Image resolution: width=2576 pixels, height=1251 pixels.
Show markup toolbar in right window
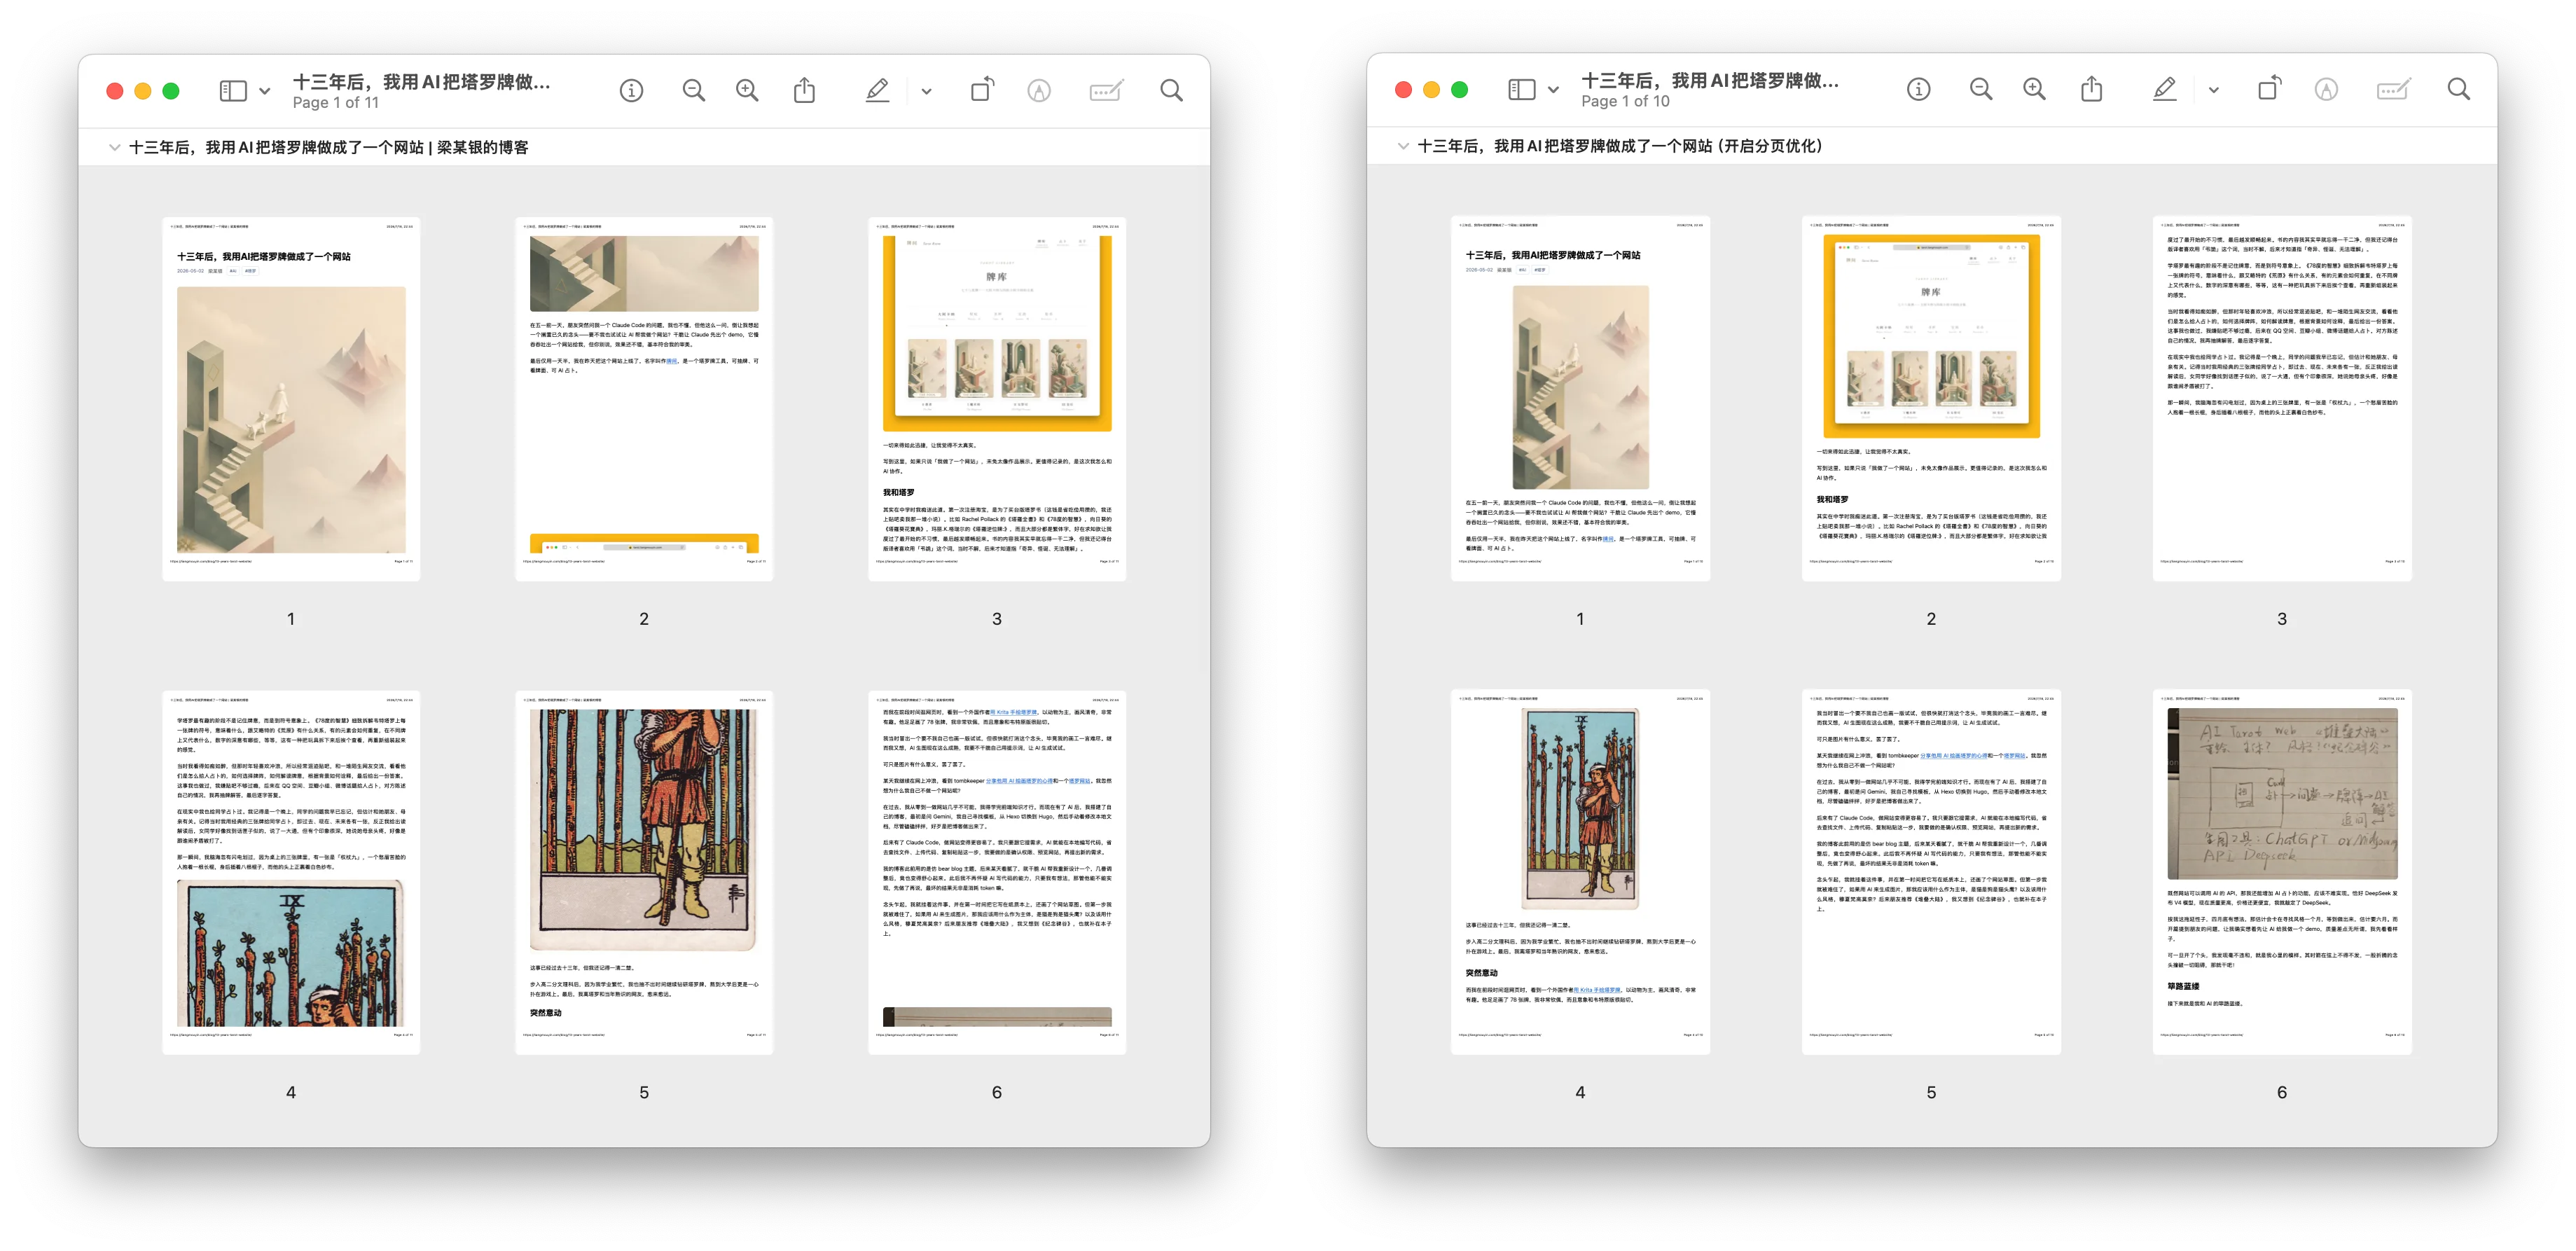coord(2326,90)
